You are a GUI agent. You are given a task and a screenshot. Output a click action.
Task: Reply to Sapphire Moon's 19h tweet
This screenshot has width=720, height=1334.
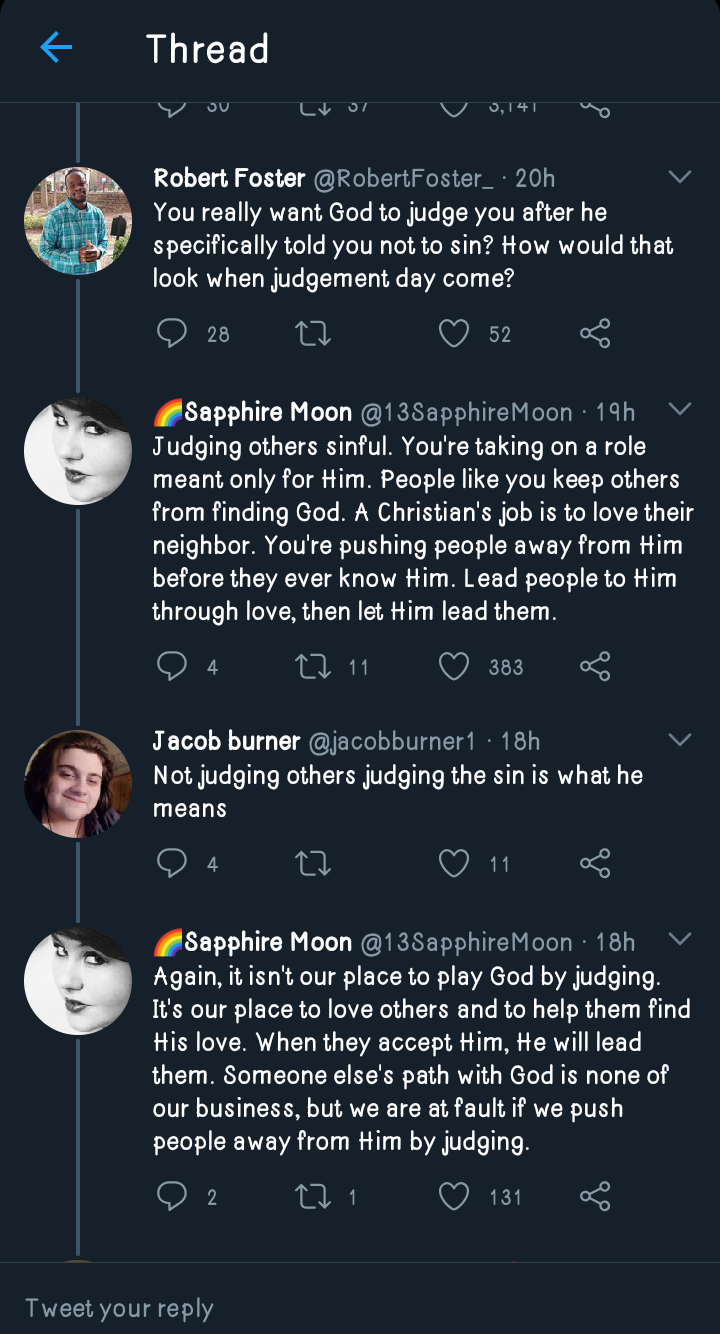point(172,666)
